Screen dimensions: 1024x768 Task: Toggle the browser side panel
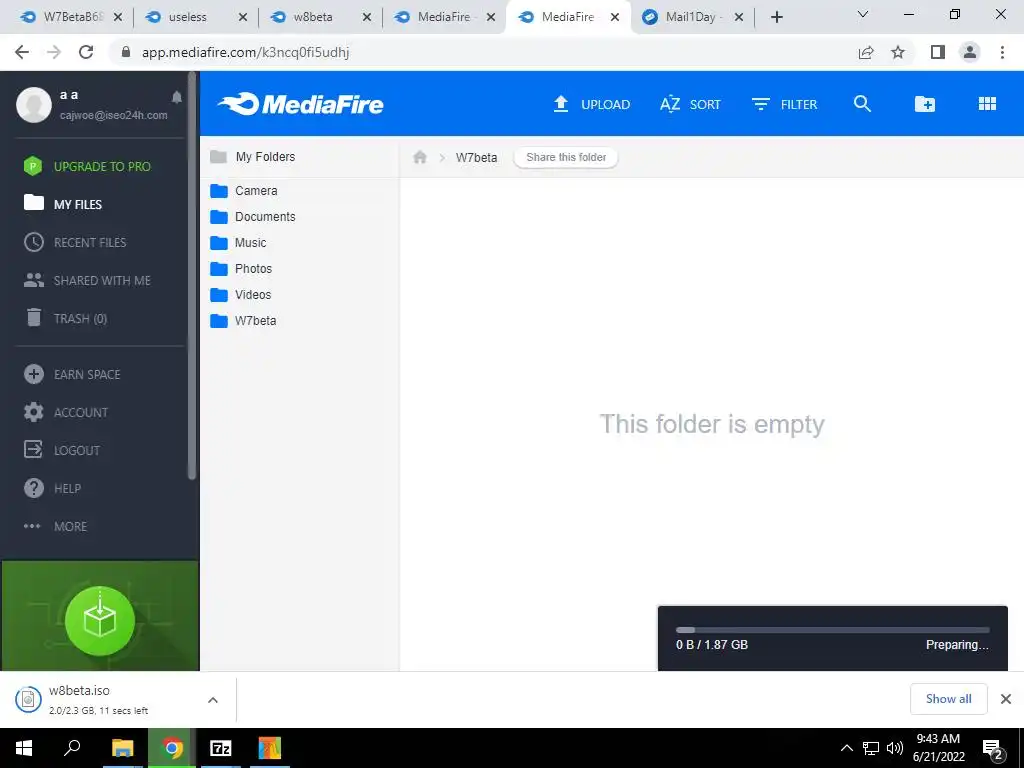pos(938,52)
